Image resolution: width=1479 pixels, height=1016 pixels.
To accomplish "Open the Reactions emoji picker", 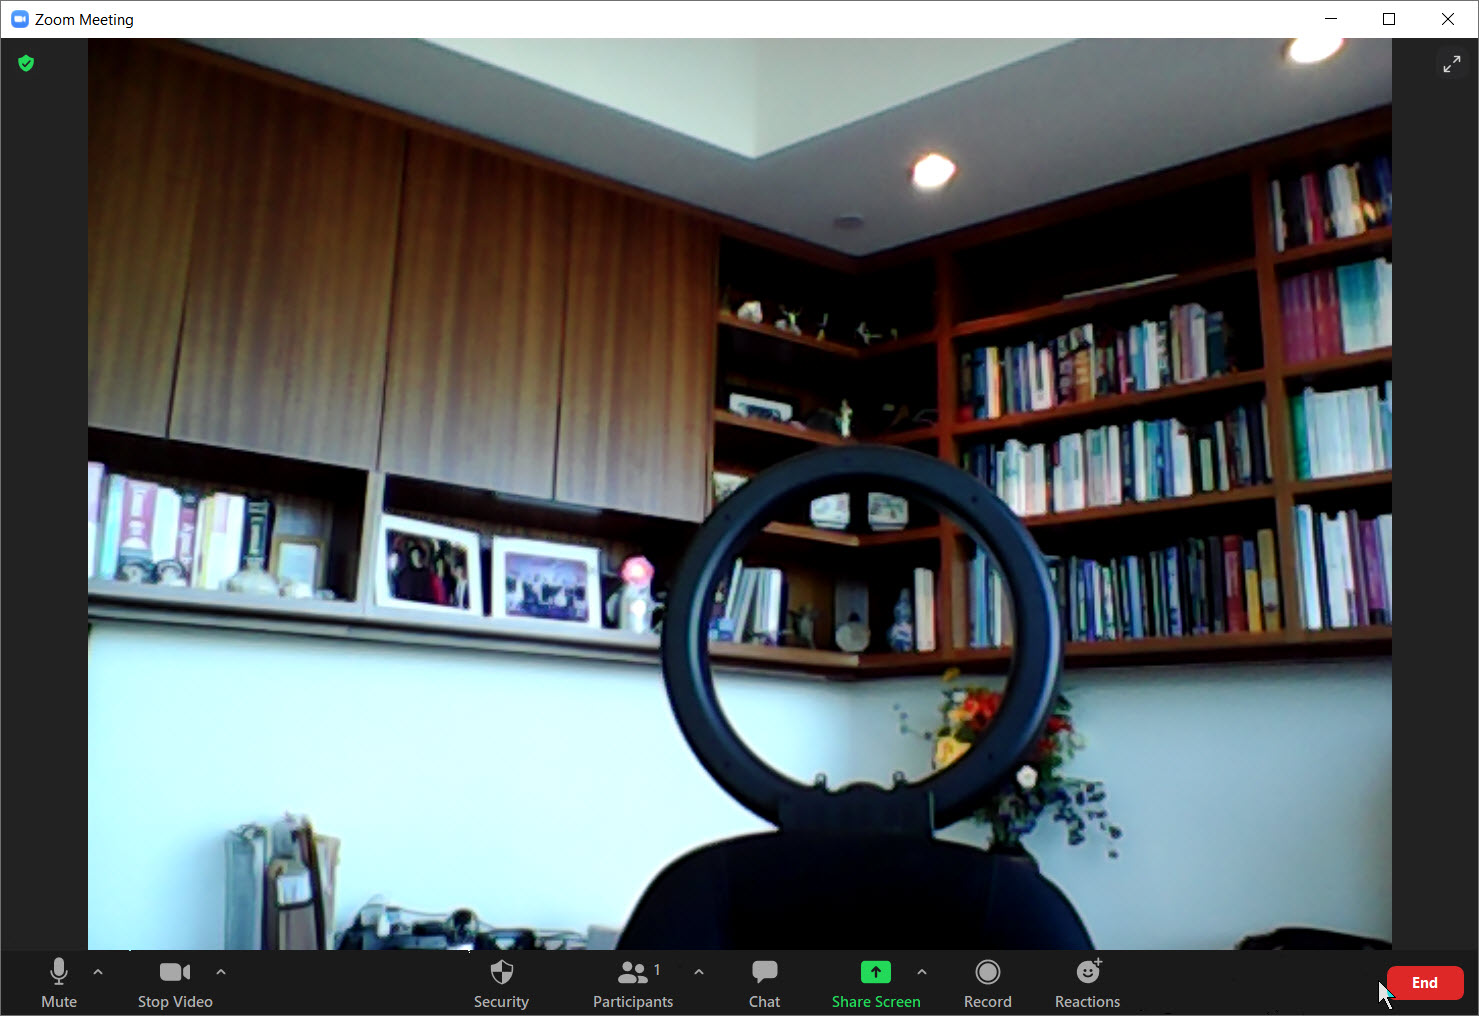I will 1087,983.
